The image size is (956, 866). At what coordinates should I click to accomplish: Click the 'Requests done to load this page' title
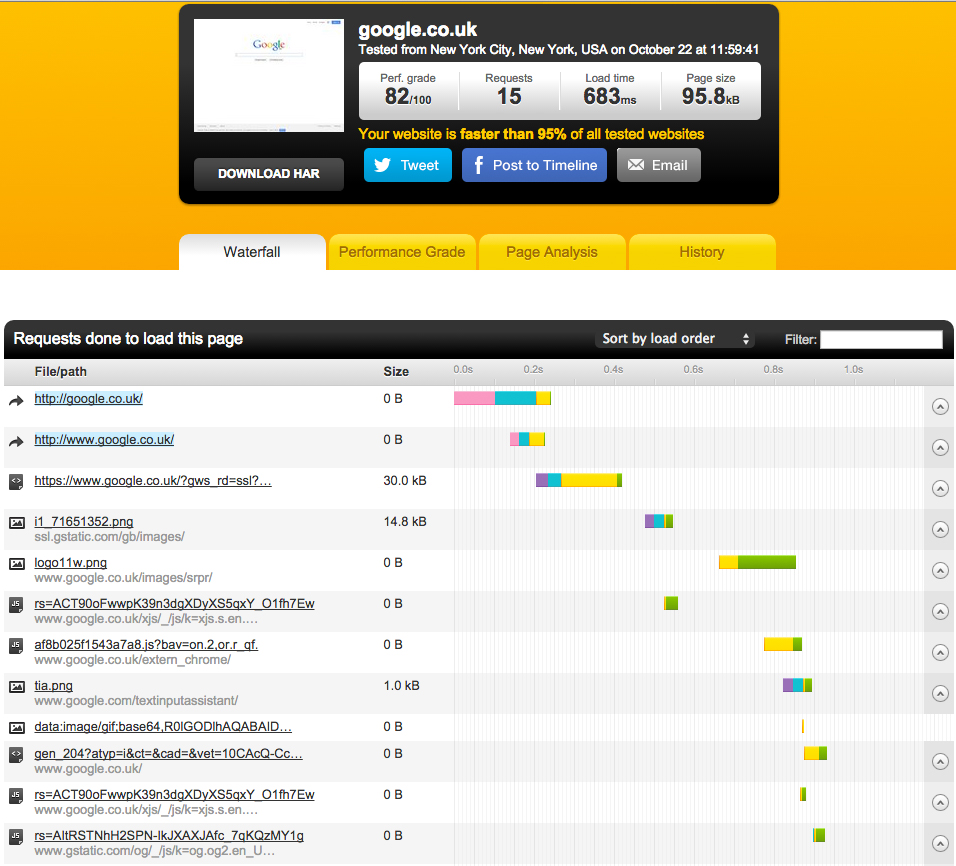(x=128, y=338)
